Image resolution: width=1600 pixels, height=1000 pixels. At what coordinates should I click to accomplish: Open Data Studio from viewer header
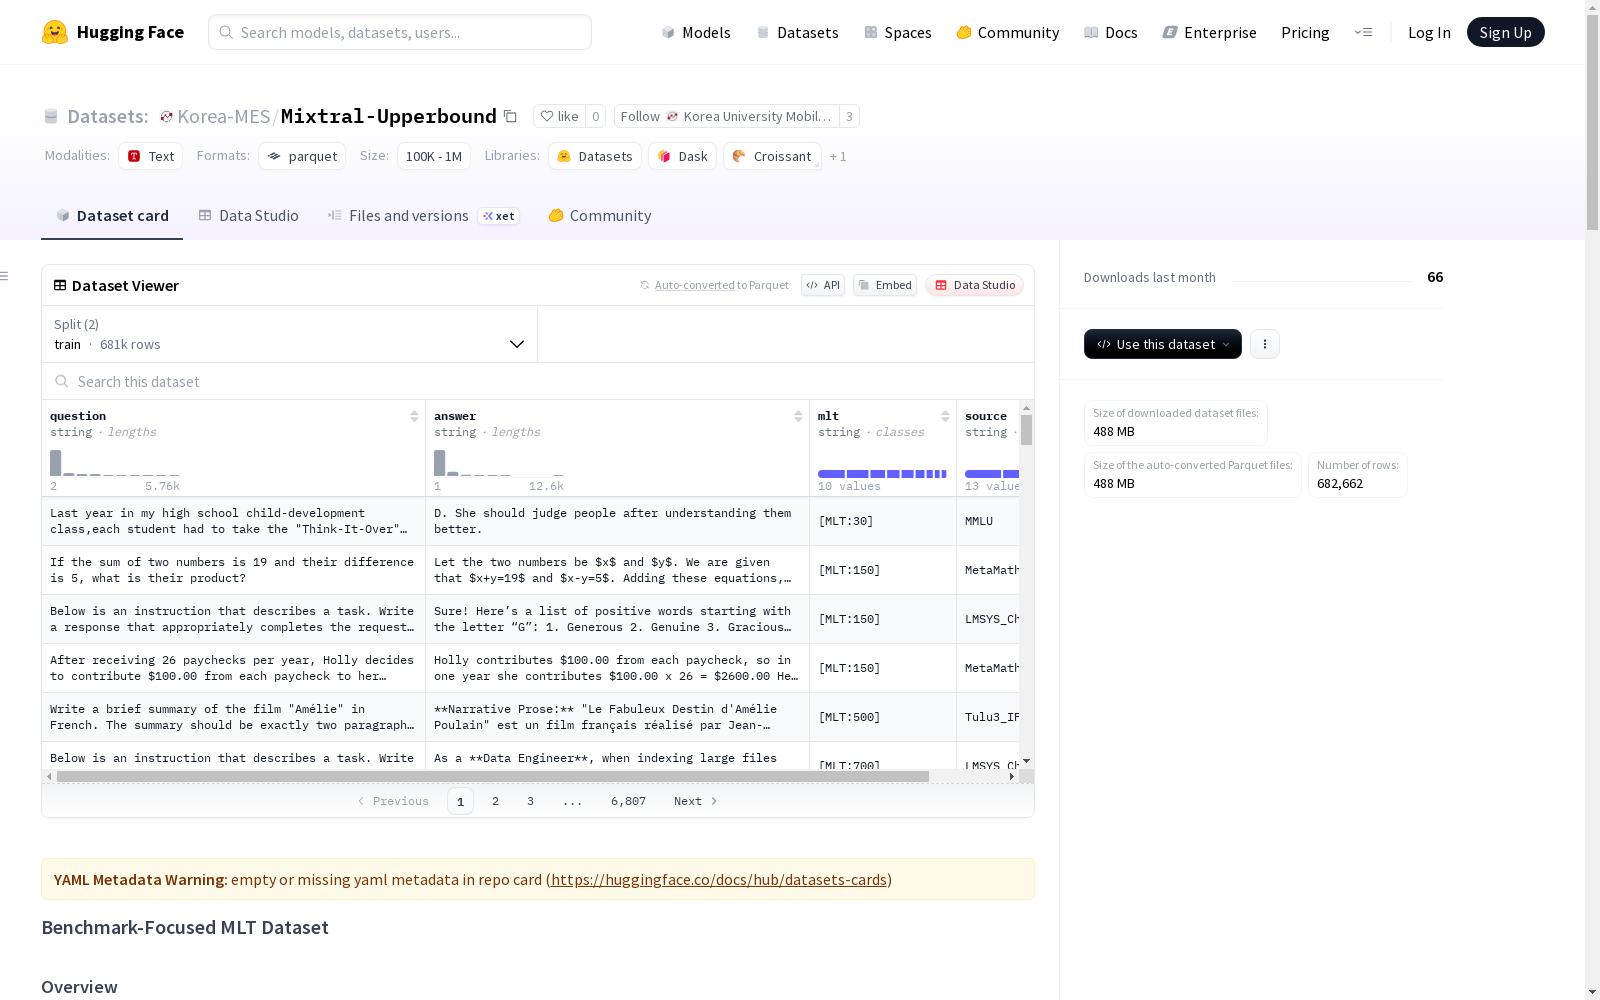(974, 285)
